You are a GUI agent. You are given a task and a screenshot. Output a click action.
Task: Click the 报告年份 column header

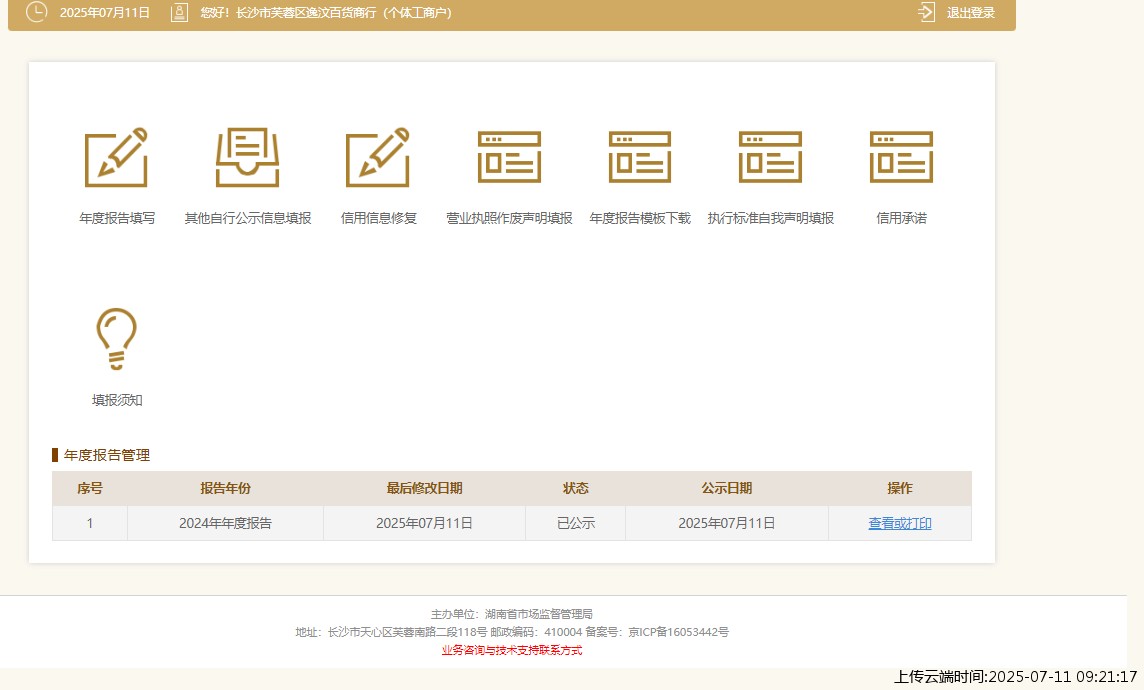225,488
